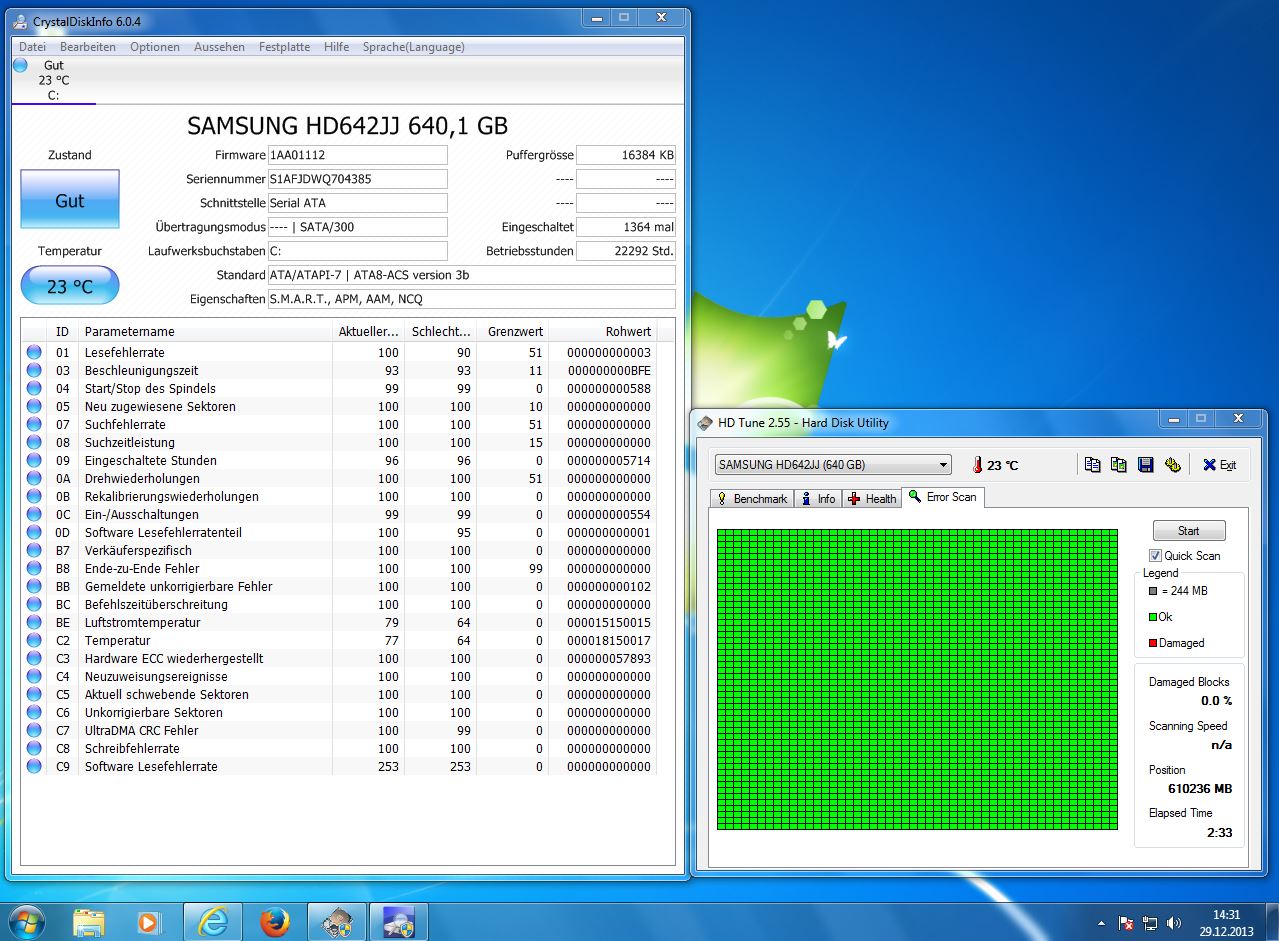Click the status orb for Unkorrigierbare Sektoren row
The height and width of the screenshot is (941, 1279).
coord(35,712)
